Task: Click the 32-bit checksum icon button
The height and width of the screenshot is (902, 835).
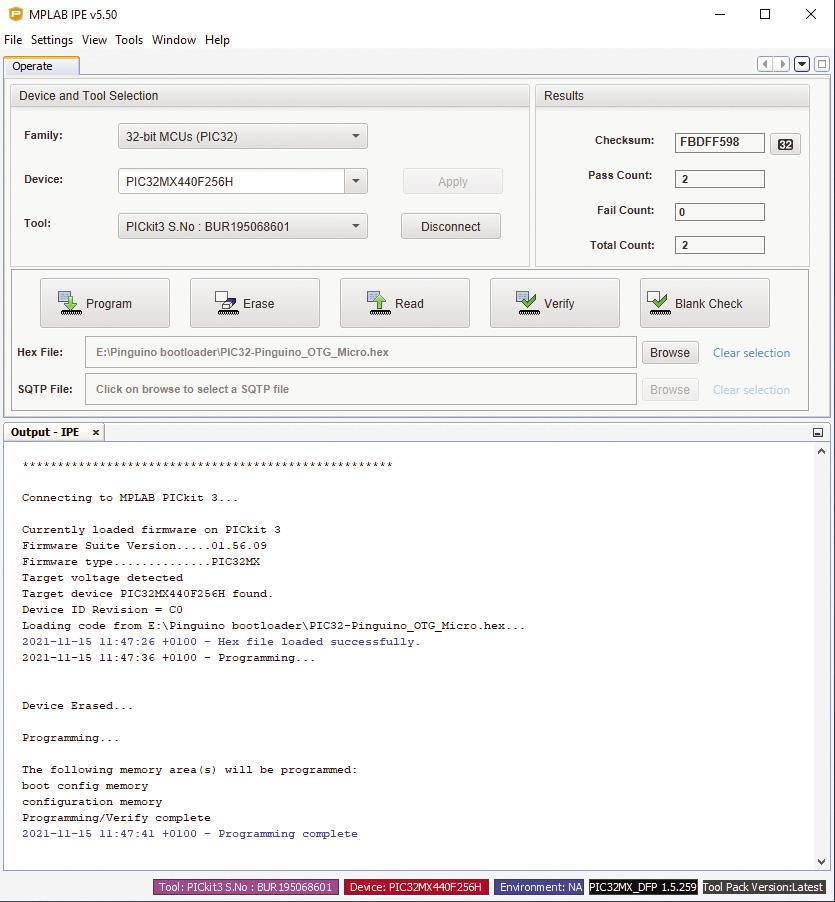Action: pyautogui.click(x=785, y=144)
